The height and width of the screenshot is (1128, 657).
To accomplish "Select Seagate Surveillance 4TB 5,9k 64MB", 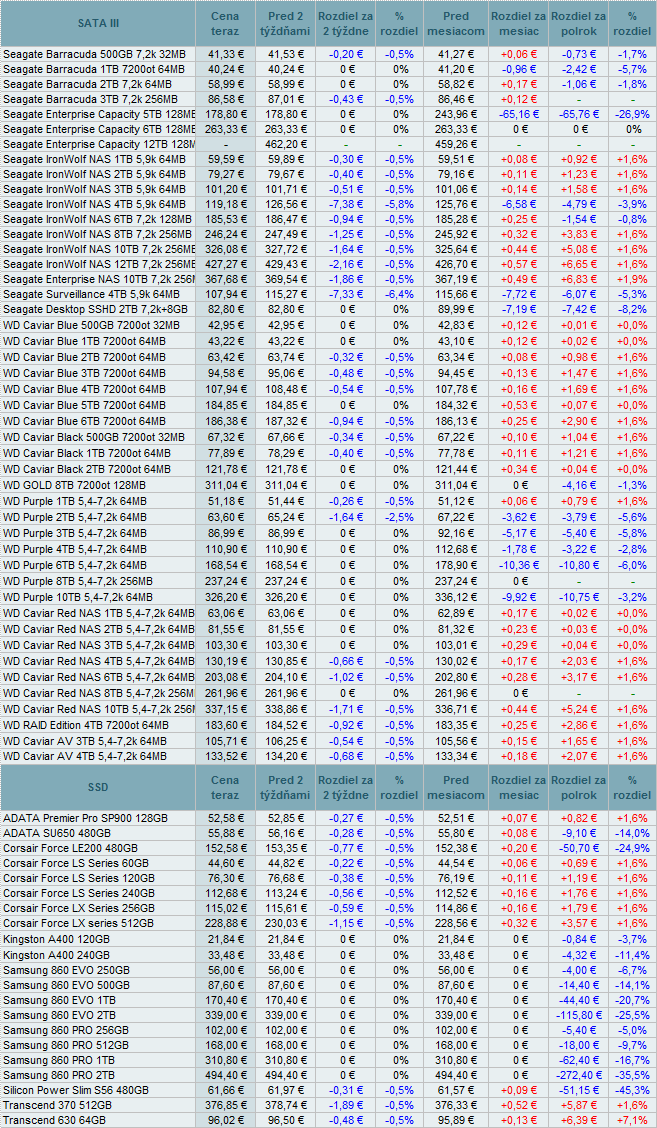I will (91, 294).
